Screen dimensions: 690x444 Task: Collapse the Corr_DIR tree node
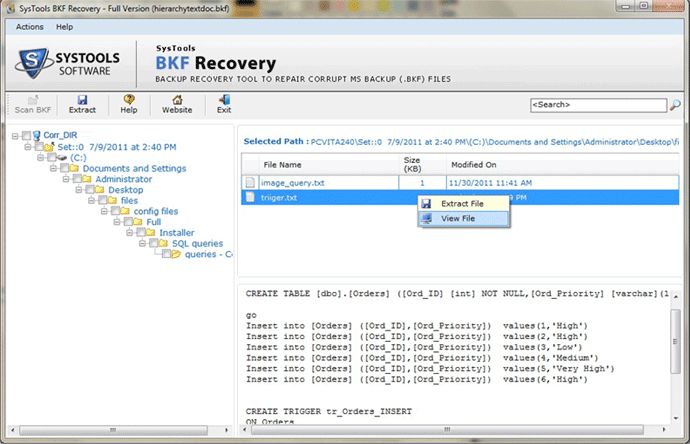(15, 136)
